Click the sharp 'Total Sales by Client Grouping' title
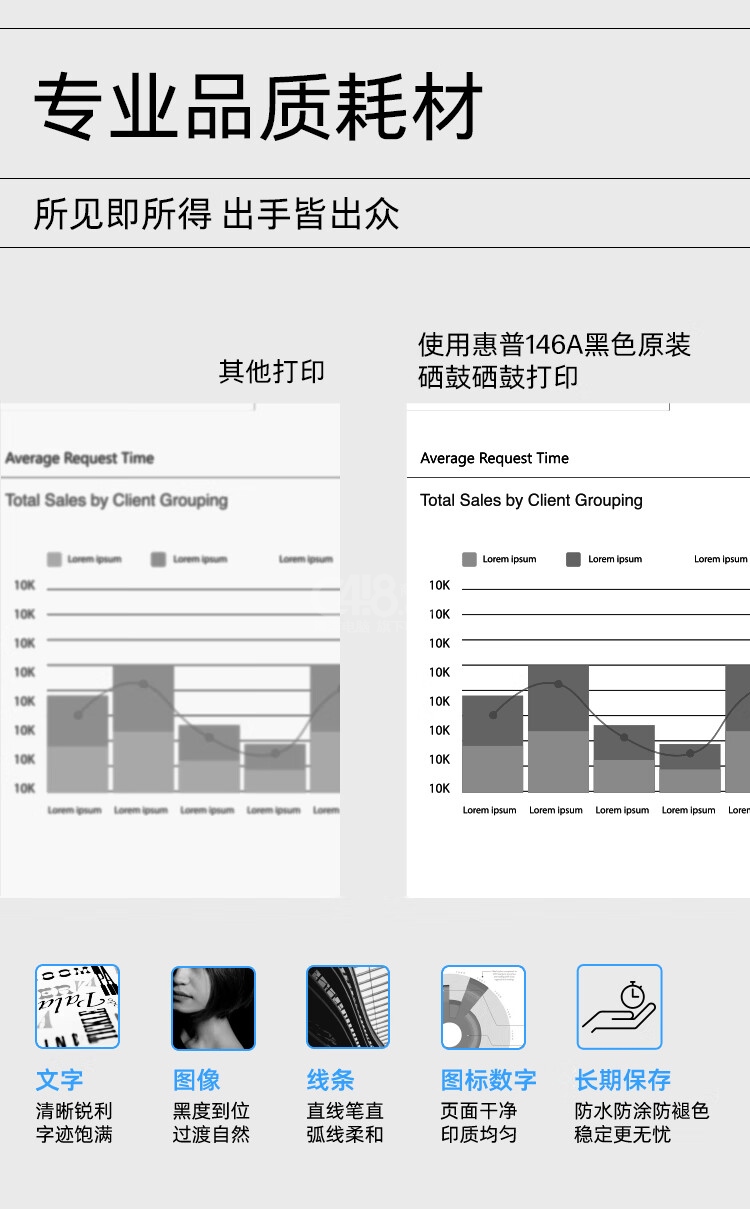Image resolution: width=750 pixels, height=1209 pixels. [x=531, y=500]
